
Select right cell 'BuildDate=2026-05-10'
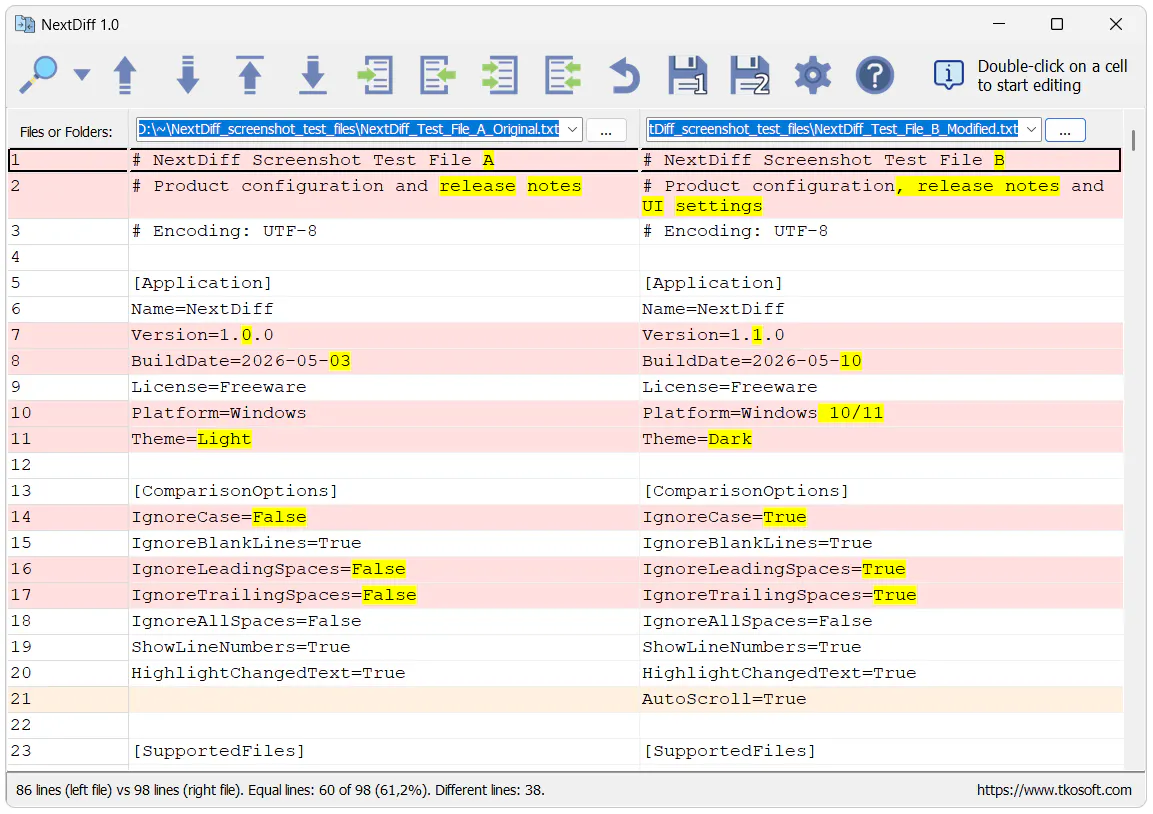tap(881, 361)
